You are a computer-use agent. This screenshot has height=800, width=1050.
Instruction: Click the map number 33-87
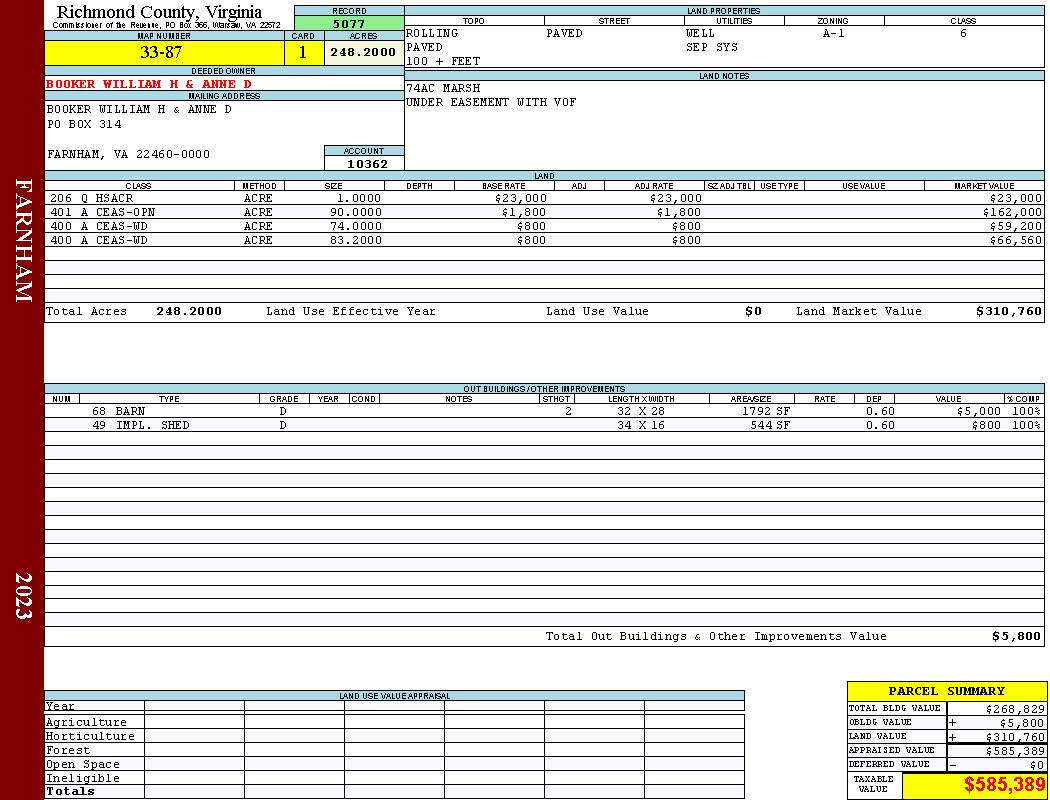(x=161, y=52)
